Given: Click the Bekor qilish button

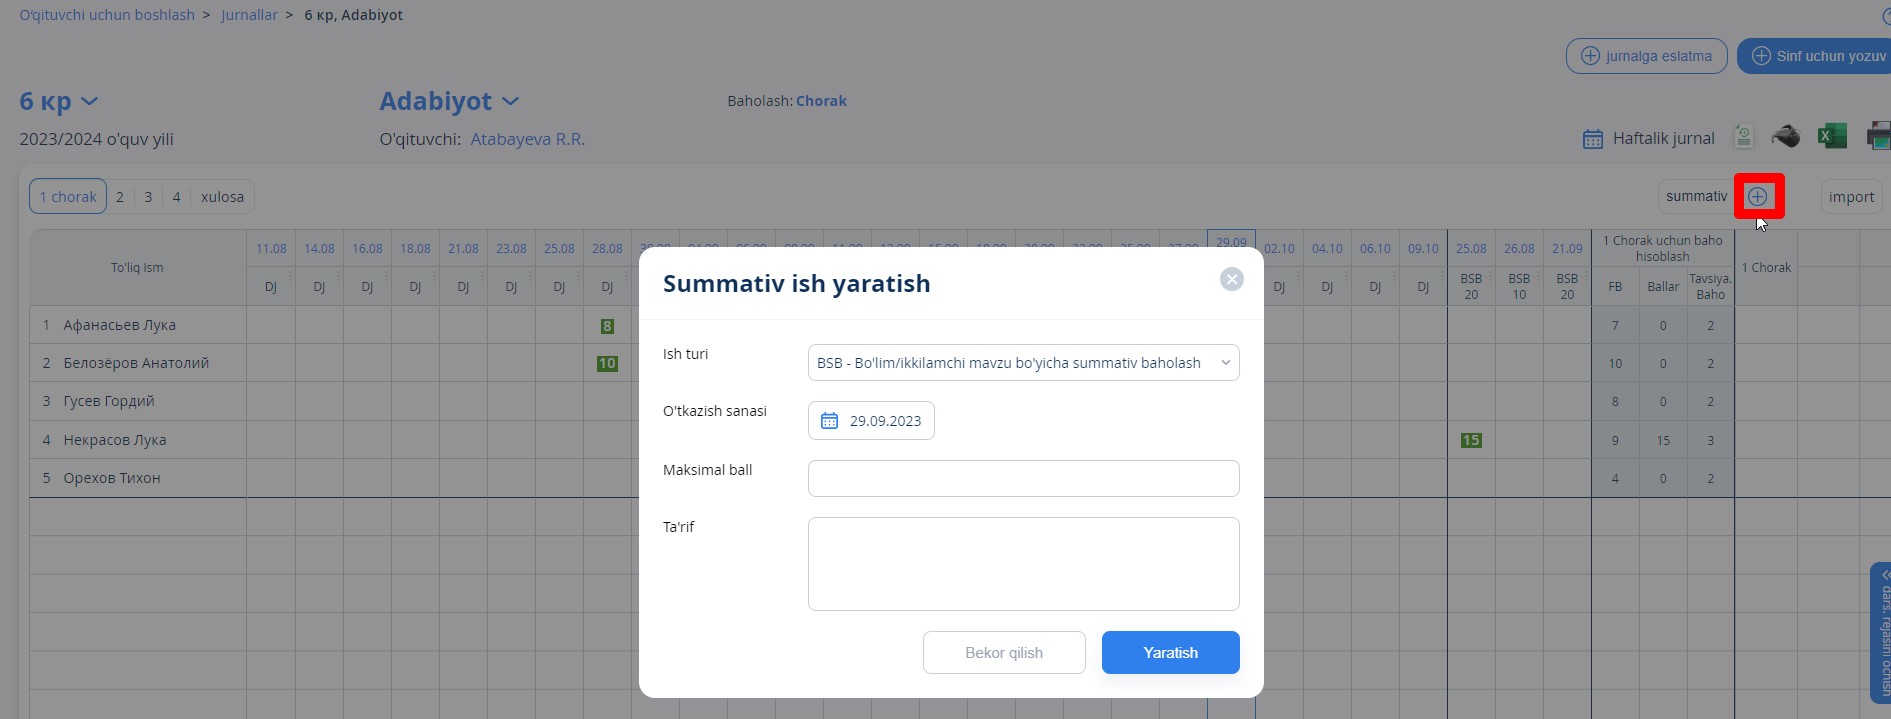Looking at the screenshot, I should click(x=1004, y=652).
